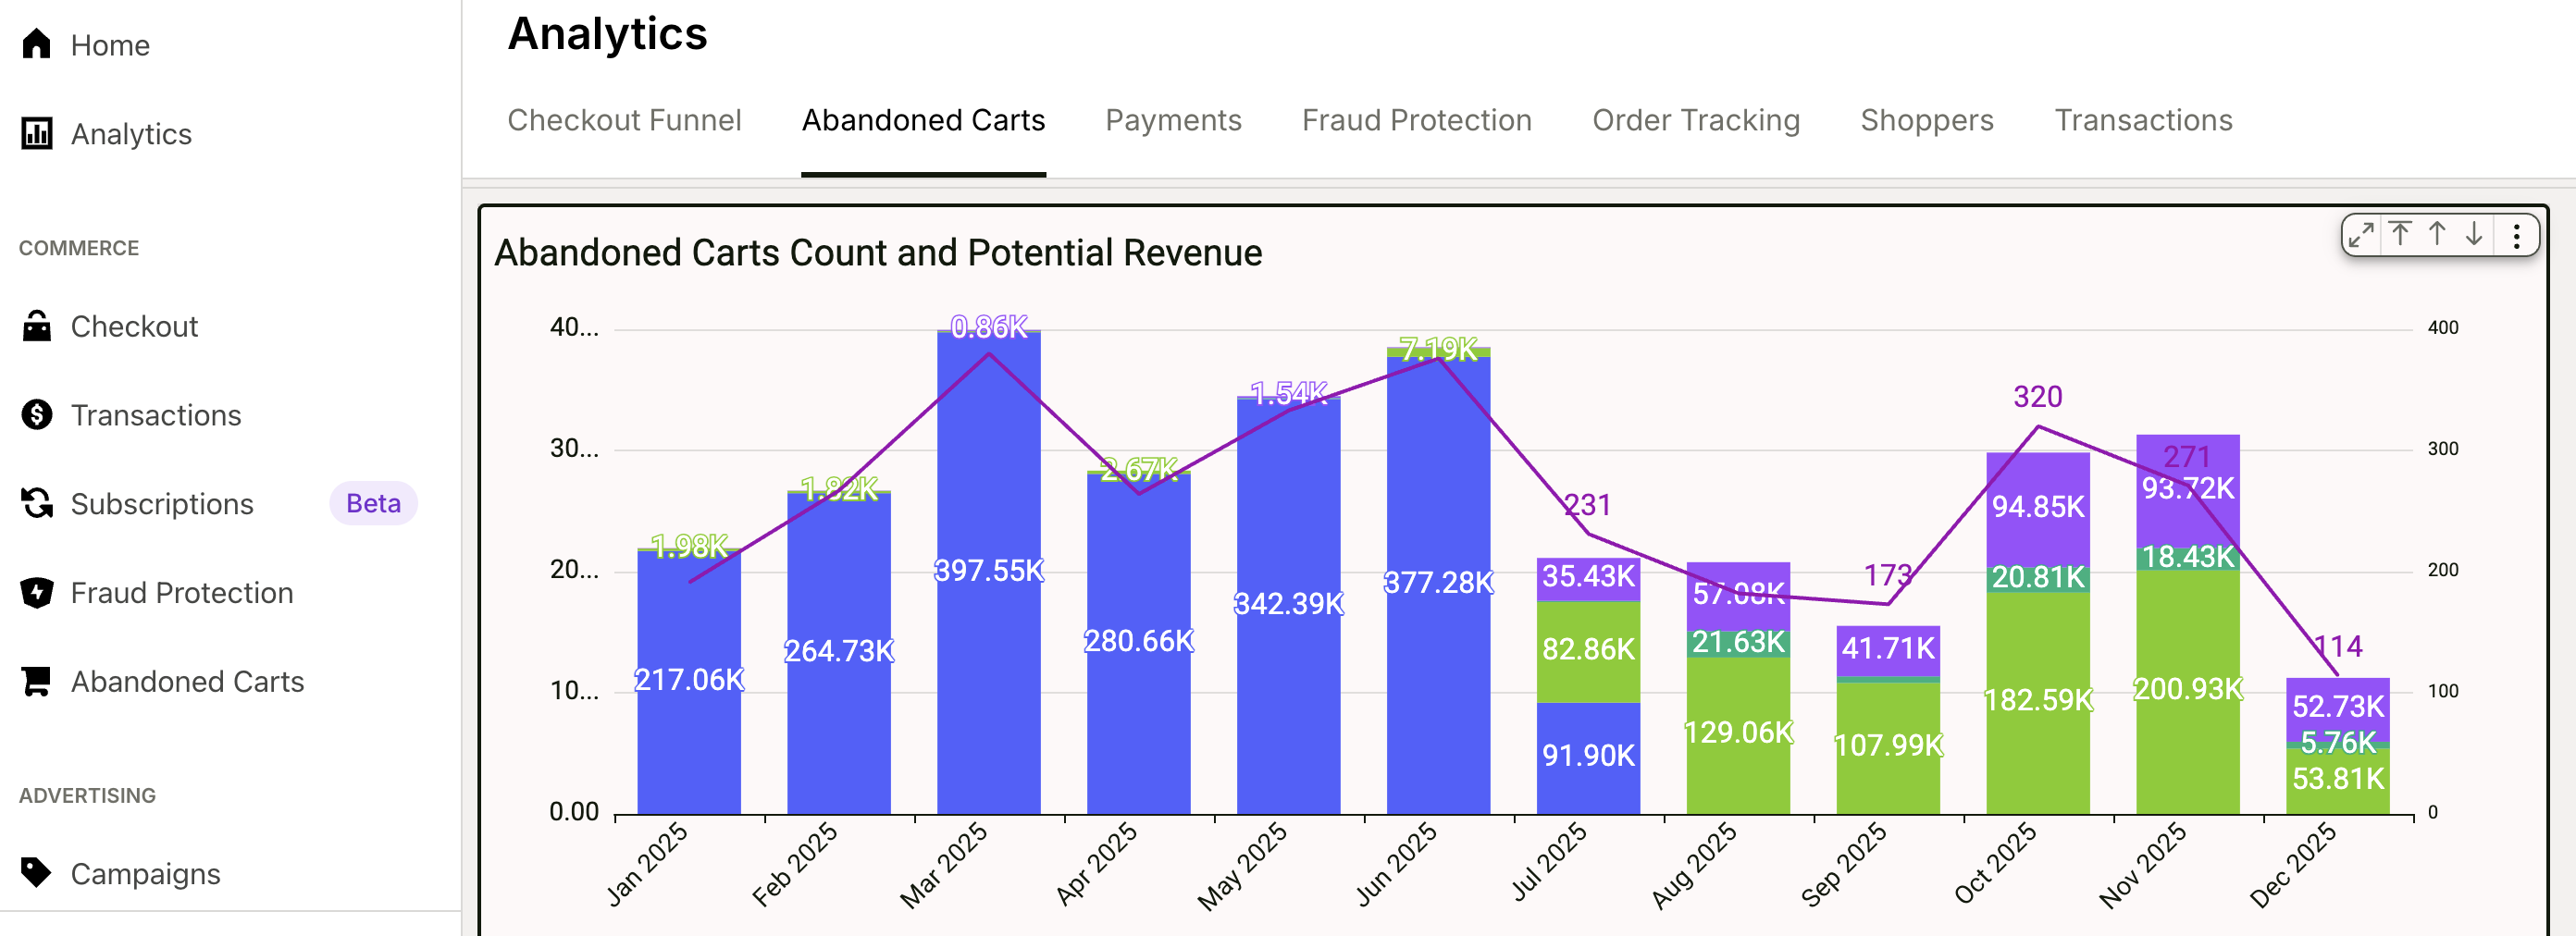
Task: Expand chart to fullscreen with diagonal arrows
Action: 2361,235
